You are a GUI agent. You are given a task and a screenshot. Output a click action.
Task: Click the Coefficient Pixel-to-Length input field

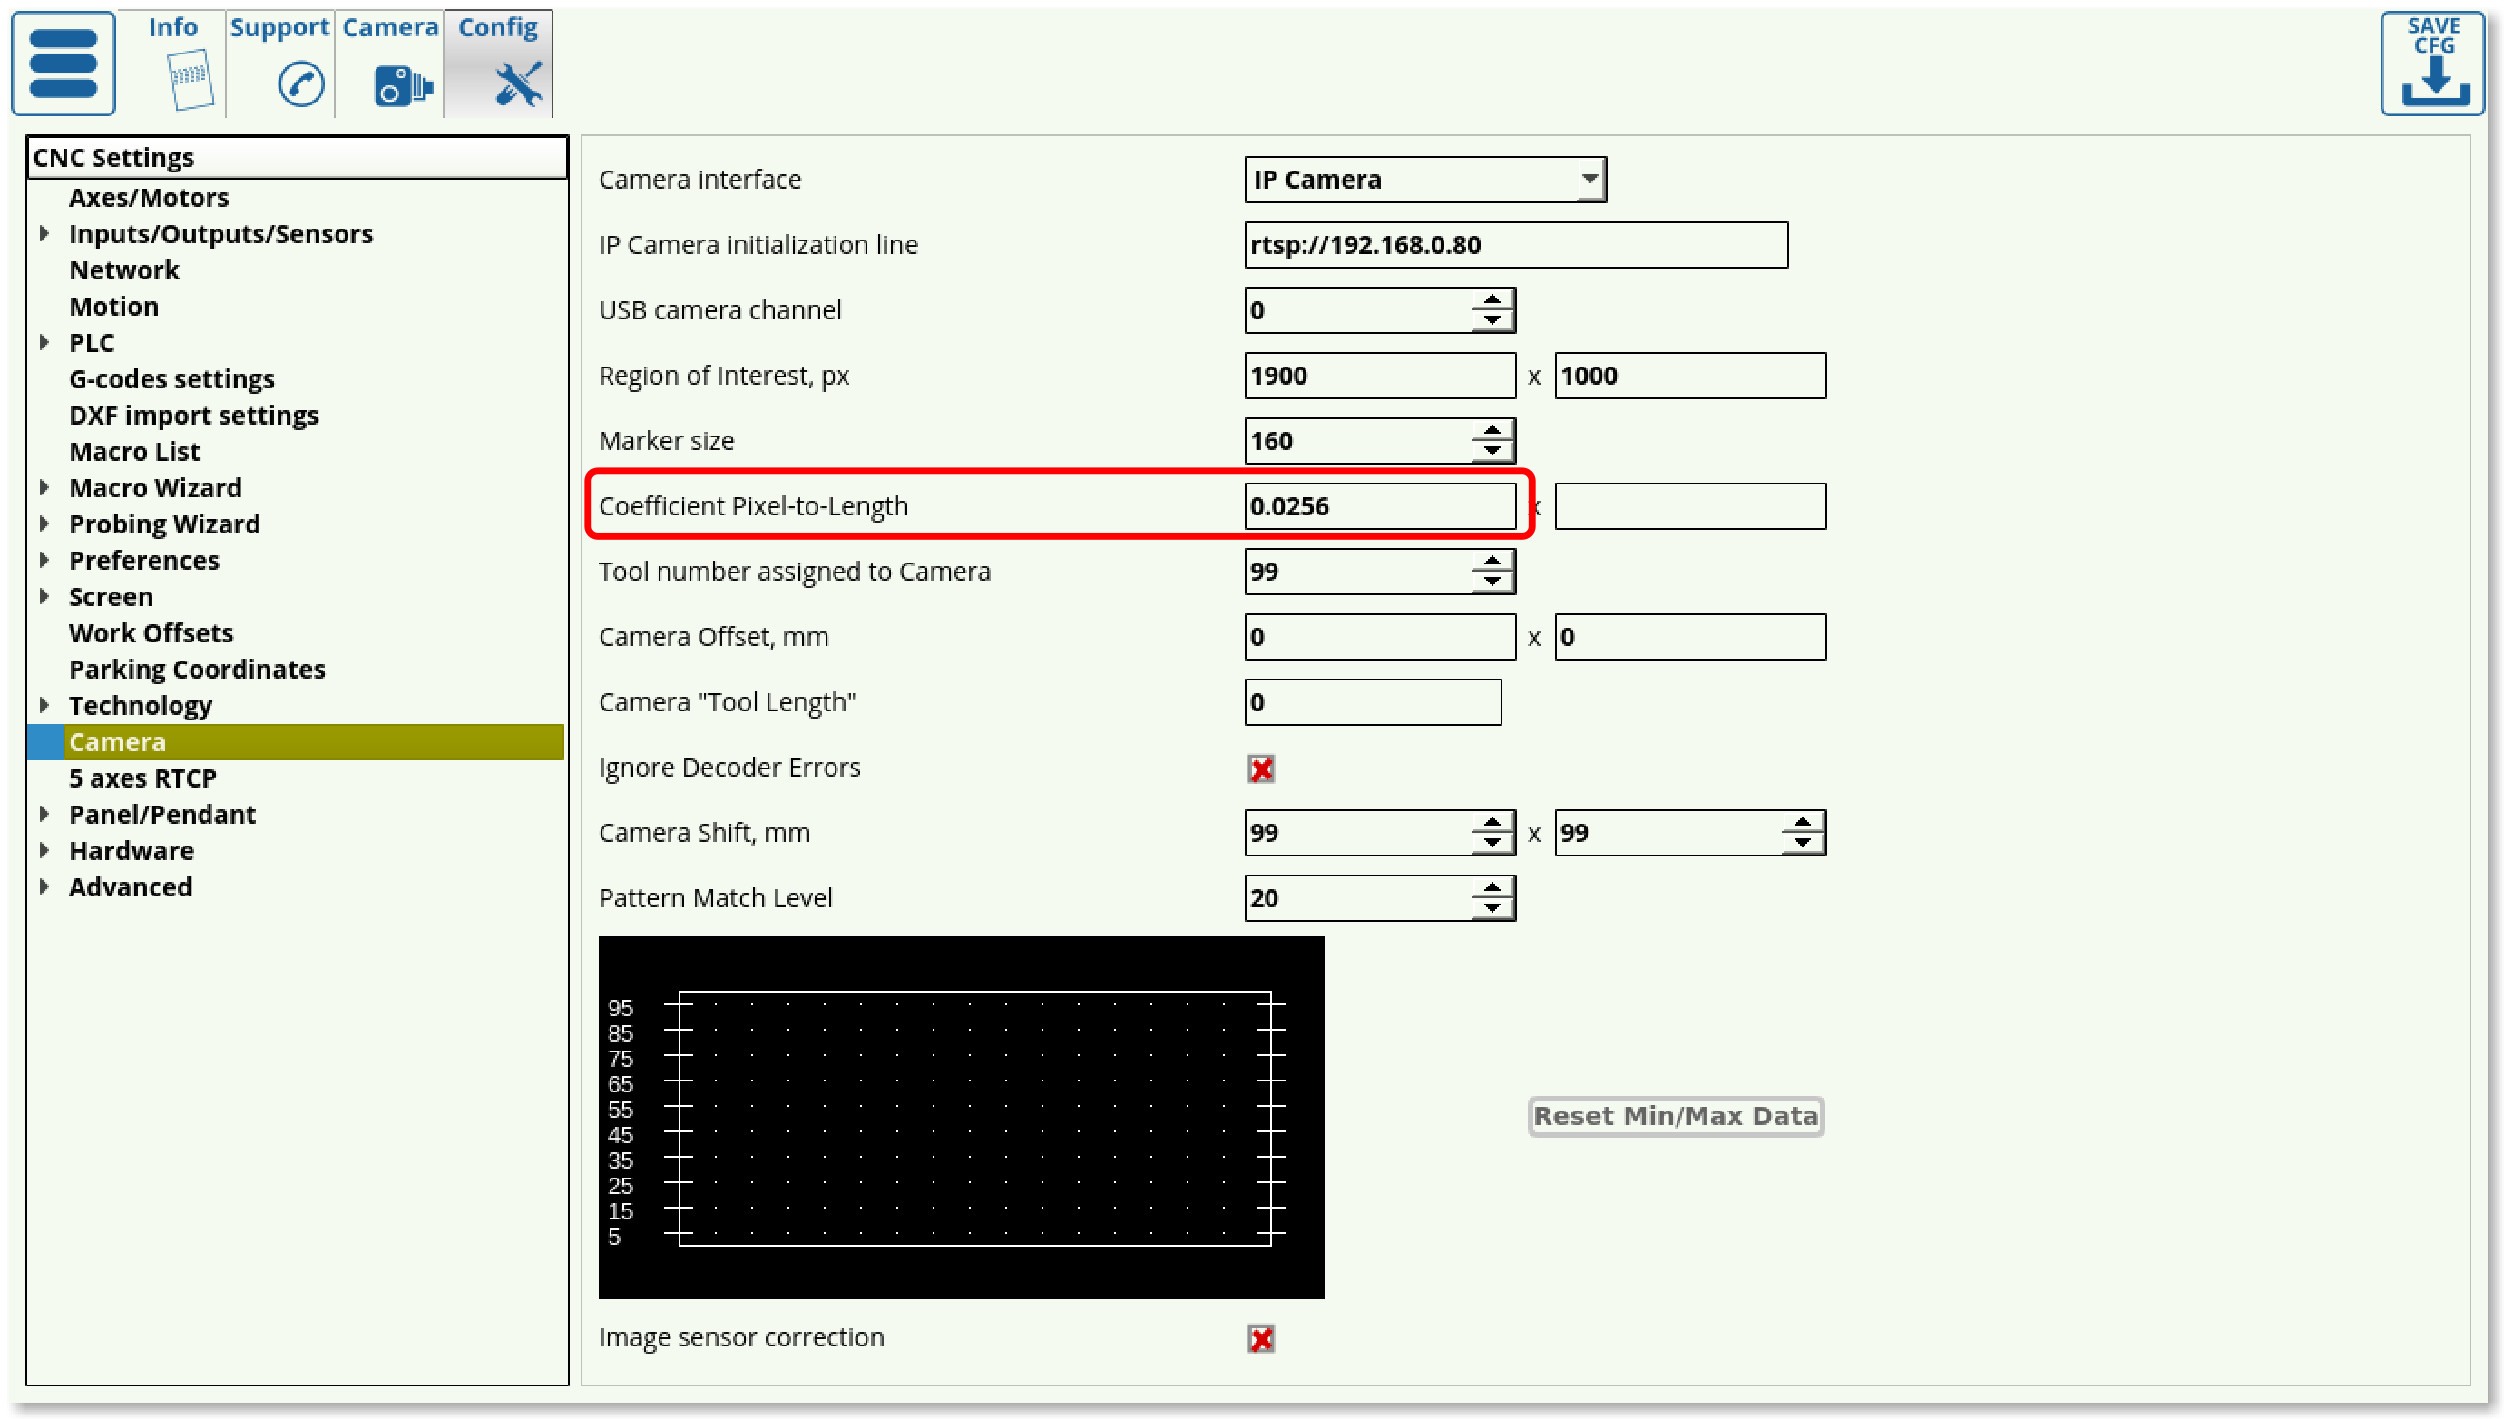(1376, 506)
